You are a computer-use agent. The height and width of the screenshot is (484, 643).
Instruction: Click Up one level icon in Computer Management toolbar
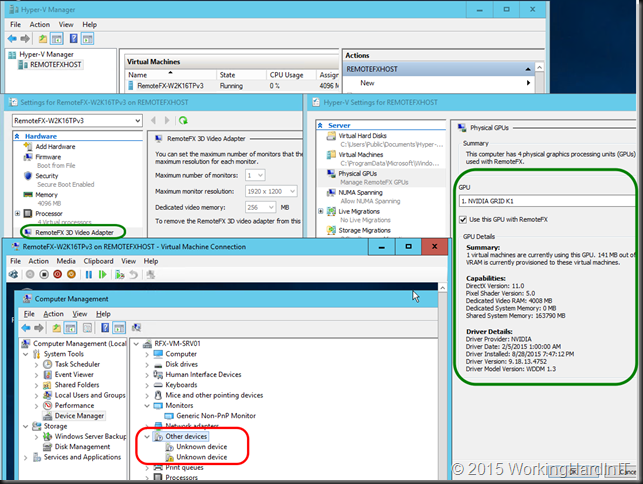point(57,328)
